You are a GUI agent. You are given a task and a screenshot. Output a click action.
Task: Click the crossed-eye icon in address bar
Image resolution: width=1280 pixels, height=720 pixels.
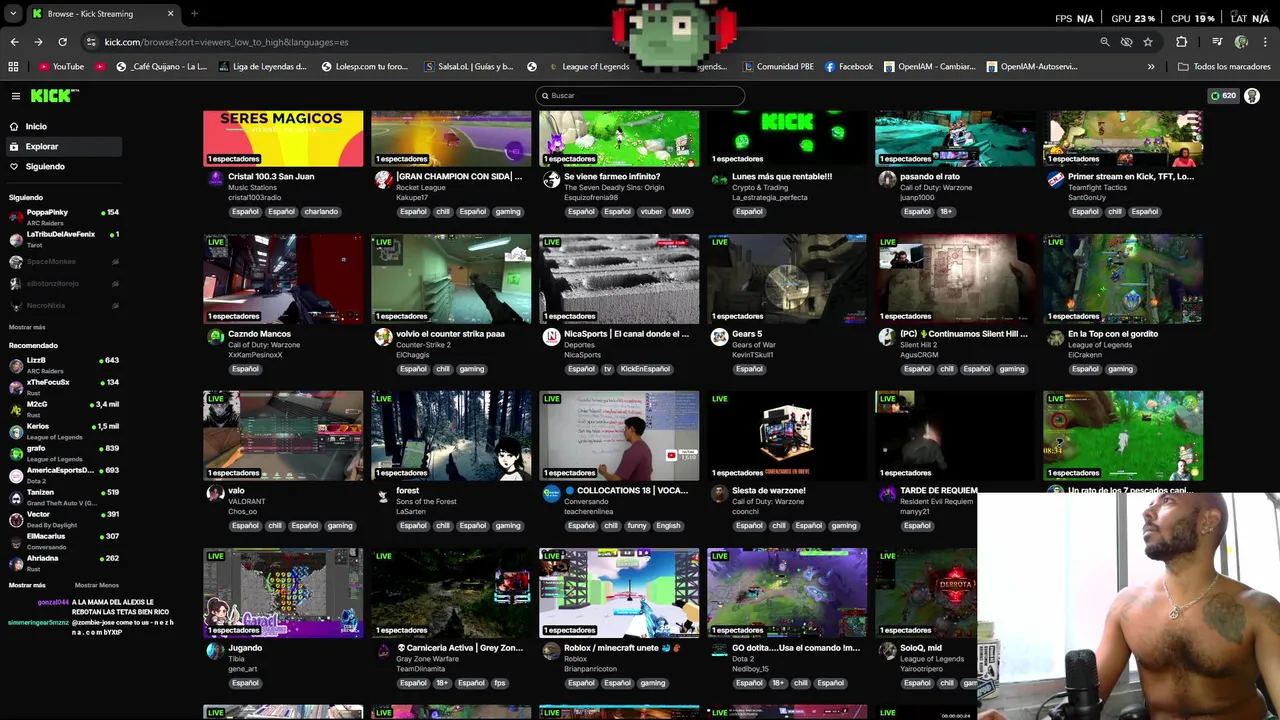click(1126, 42)
